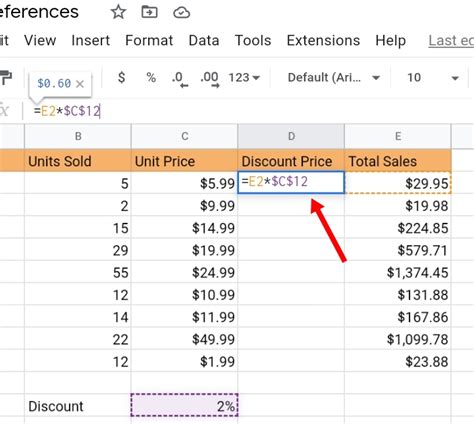Select the Units Sold cell with 15
The height and width of the screenshot is (424, 474).
point(78,228)
